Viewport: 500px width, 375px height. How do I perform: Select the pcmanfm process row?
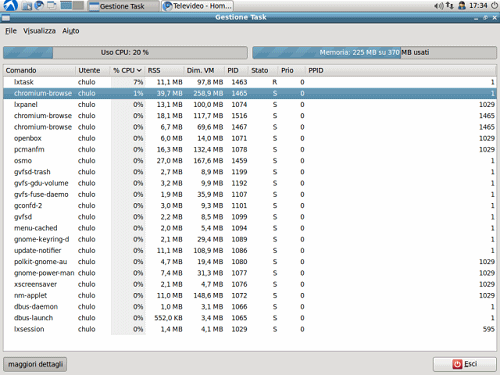(x=250, y=149)
